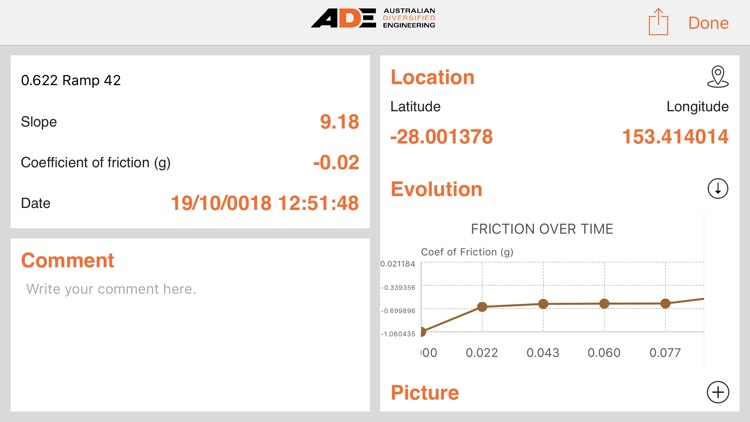
Task: Tap the ADE Australian Diversified Engineering logo
Action: pyautogui.click(x=374, y=18)
